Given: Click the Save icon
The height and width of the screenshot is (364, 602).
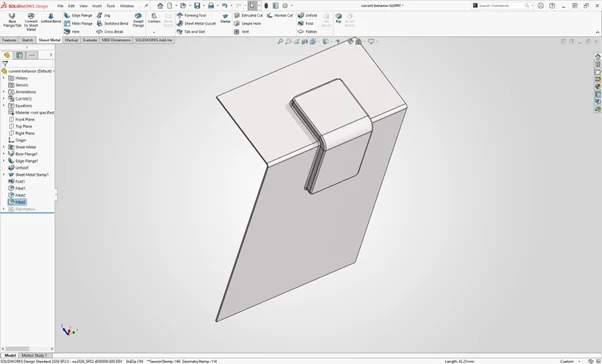Looking at the screenshot, I should click(x=197, y=5).
